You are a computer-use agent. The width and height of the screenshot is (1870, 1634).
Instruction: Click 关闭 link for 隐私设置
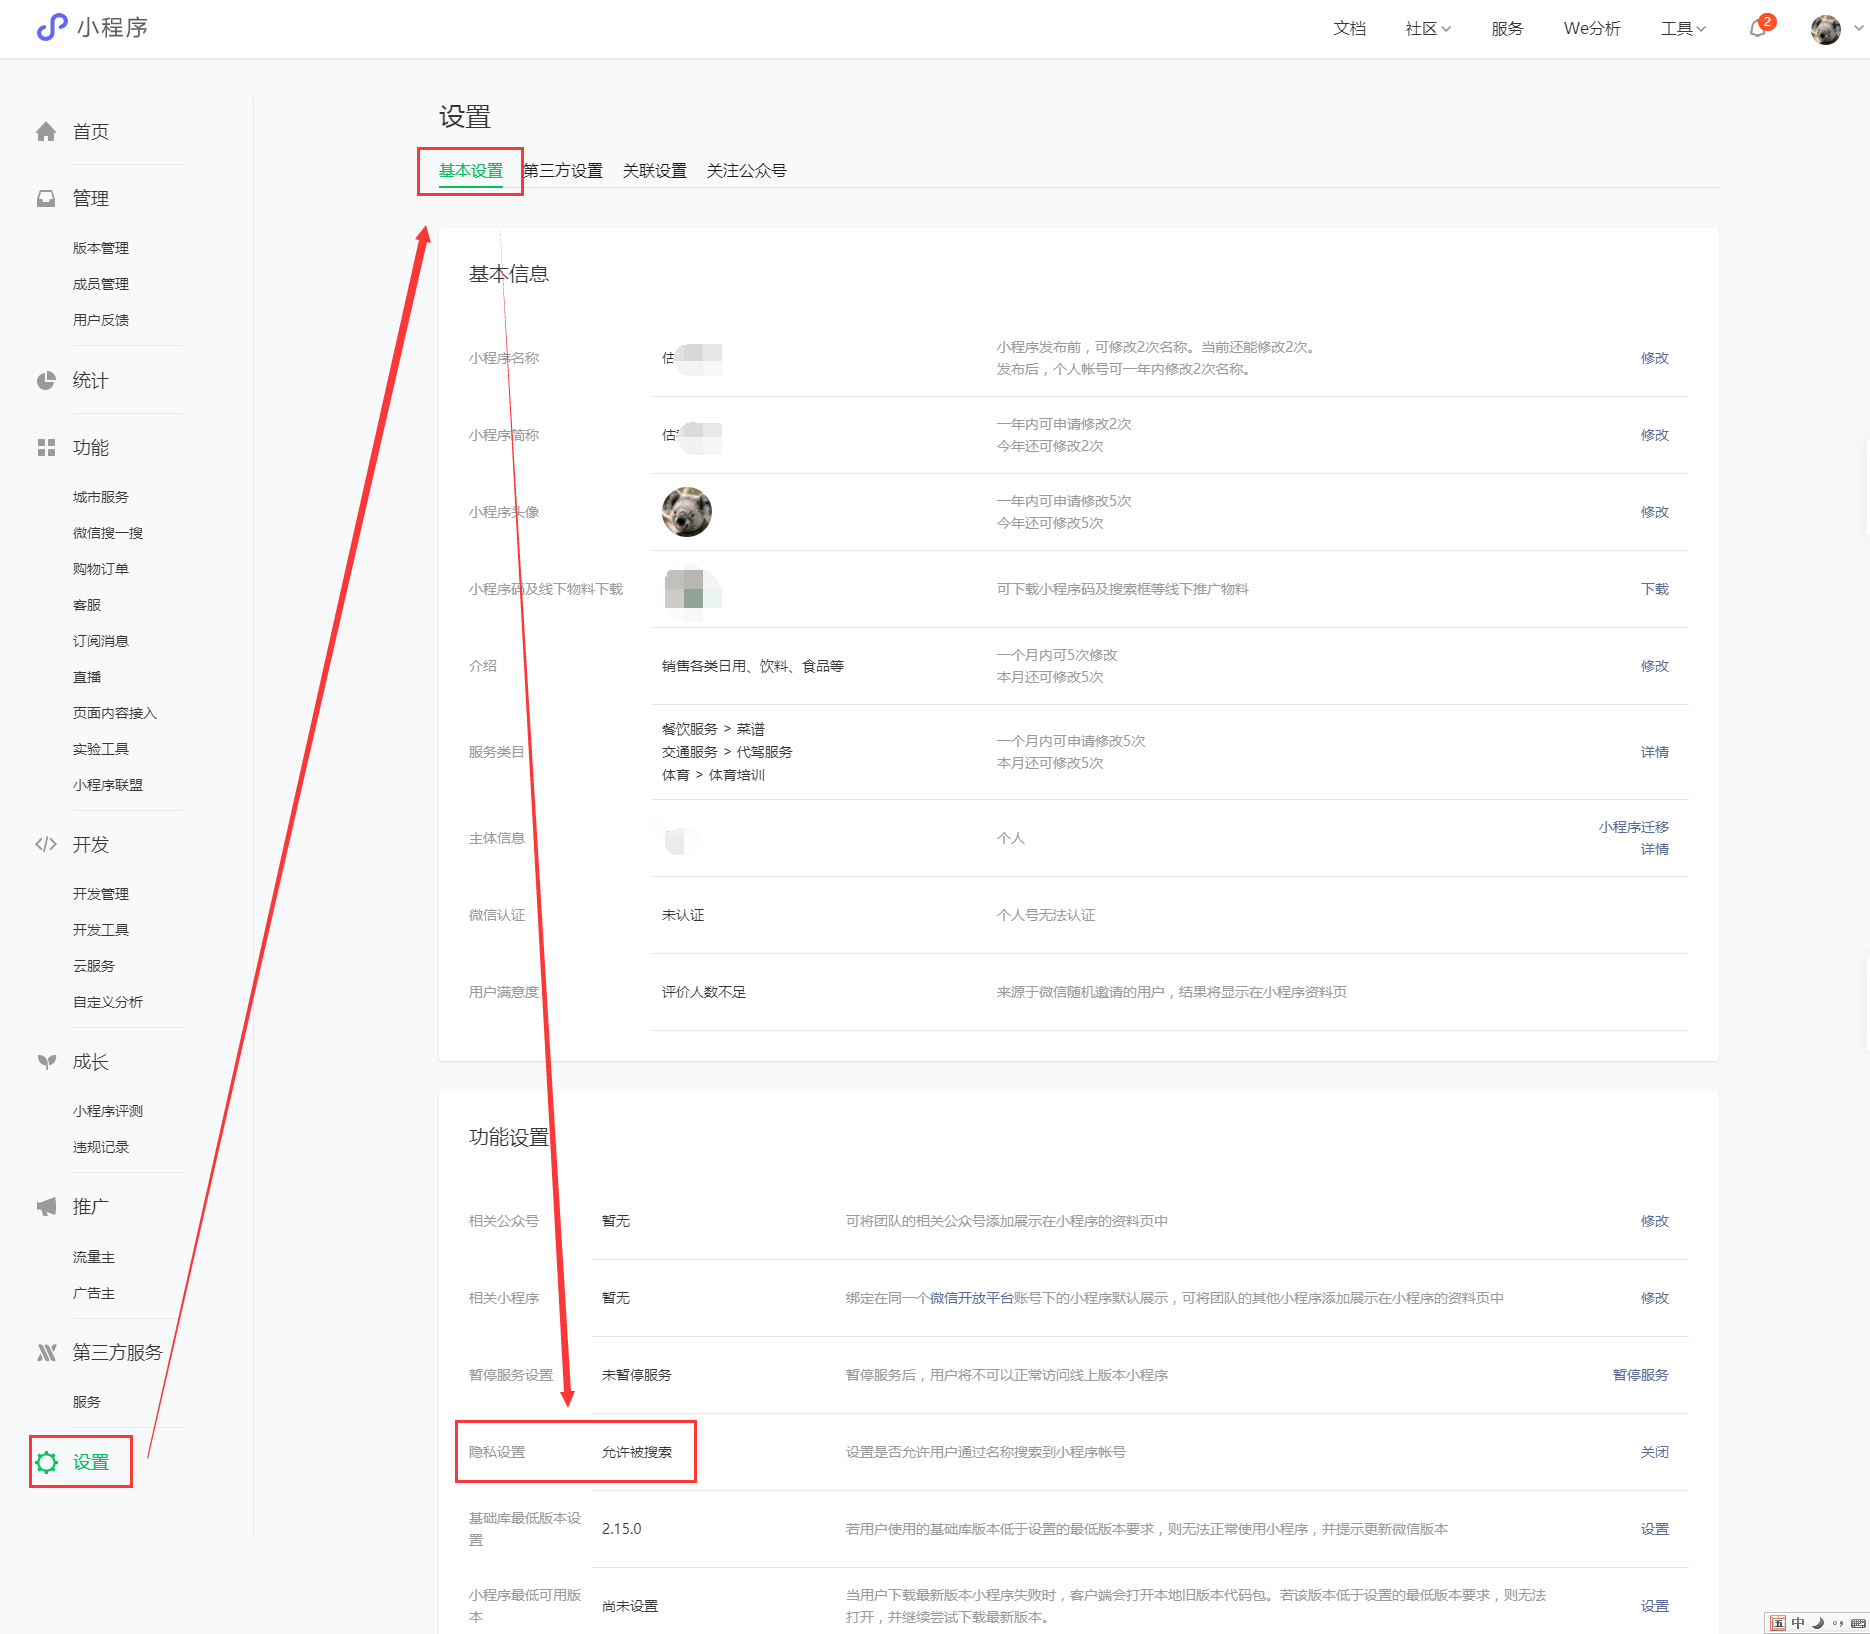pyautogui.click(x=1654, y=1452)
